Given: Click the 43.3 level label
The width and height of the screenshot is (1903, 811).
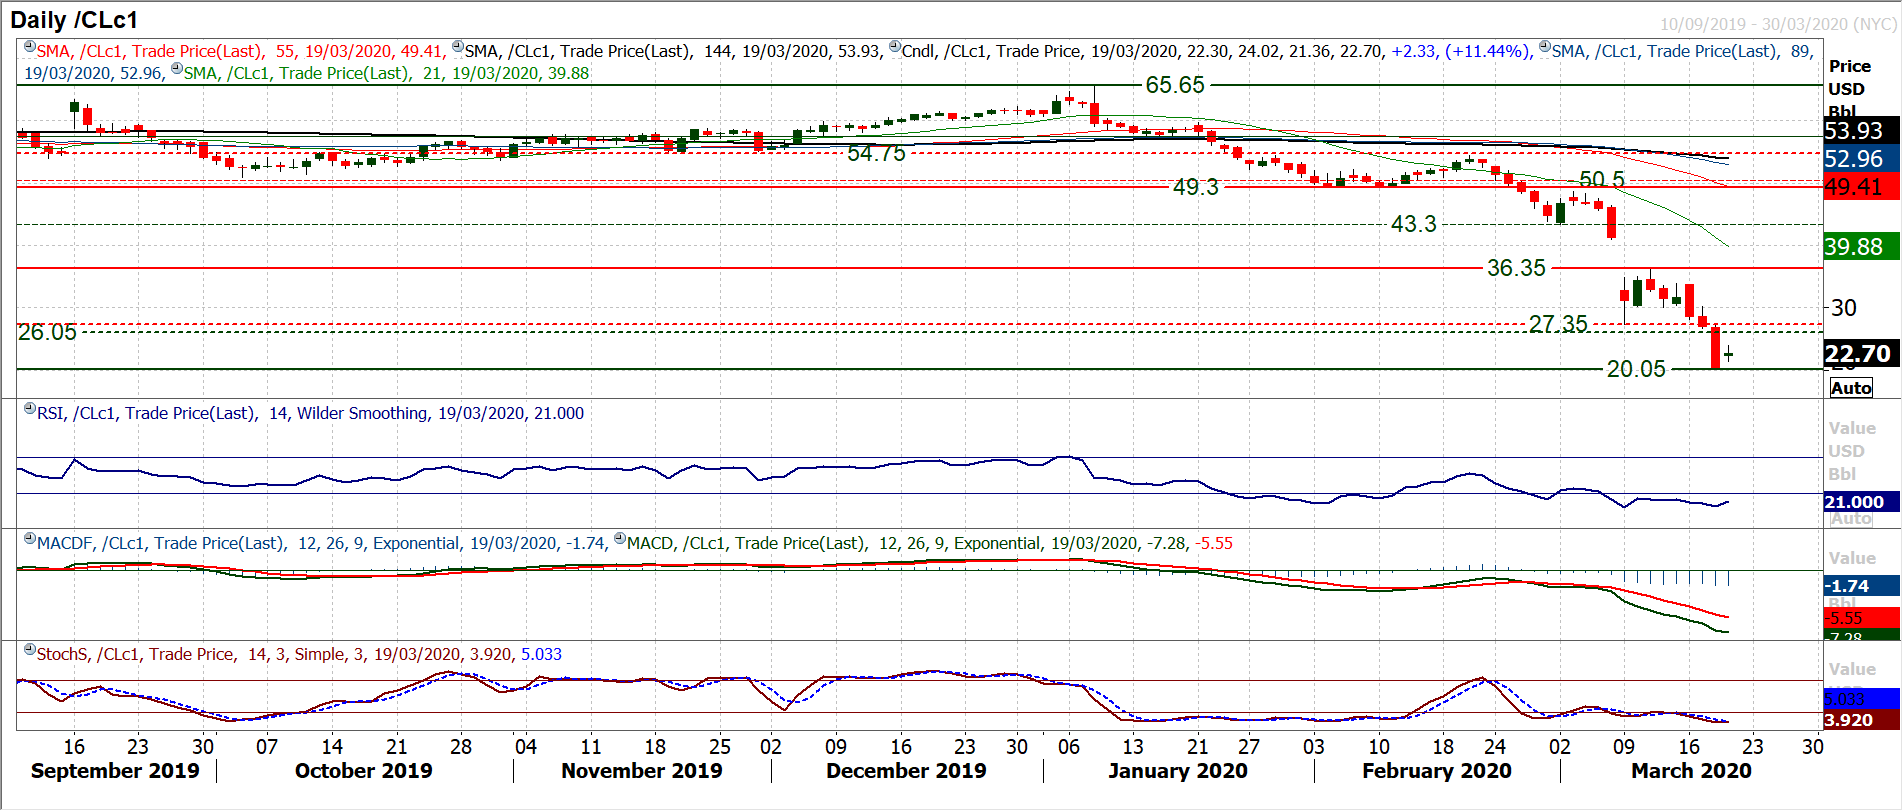Looking at the screenshot, I should click(x=1414, y=224).
